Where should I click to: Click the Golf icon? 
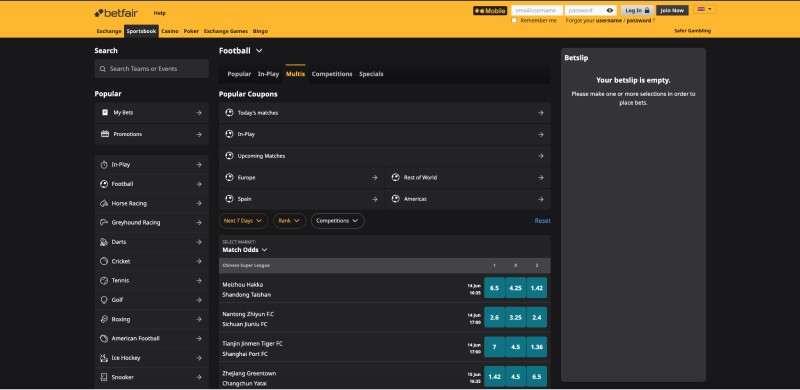click(104, 300)
